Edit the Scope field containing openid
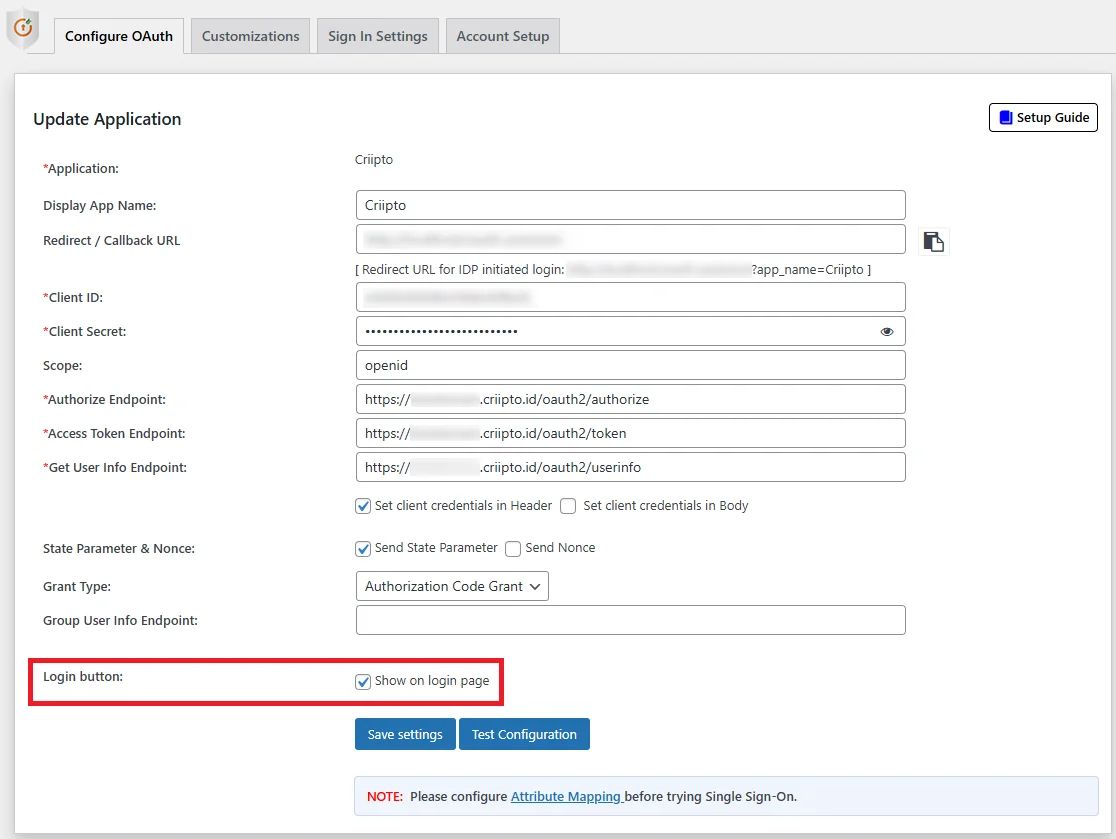Viewport: 1116px width, 839px height. [631, 366]
